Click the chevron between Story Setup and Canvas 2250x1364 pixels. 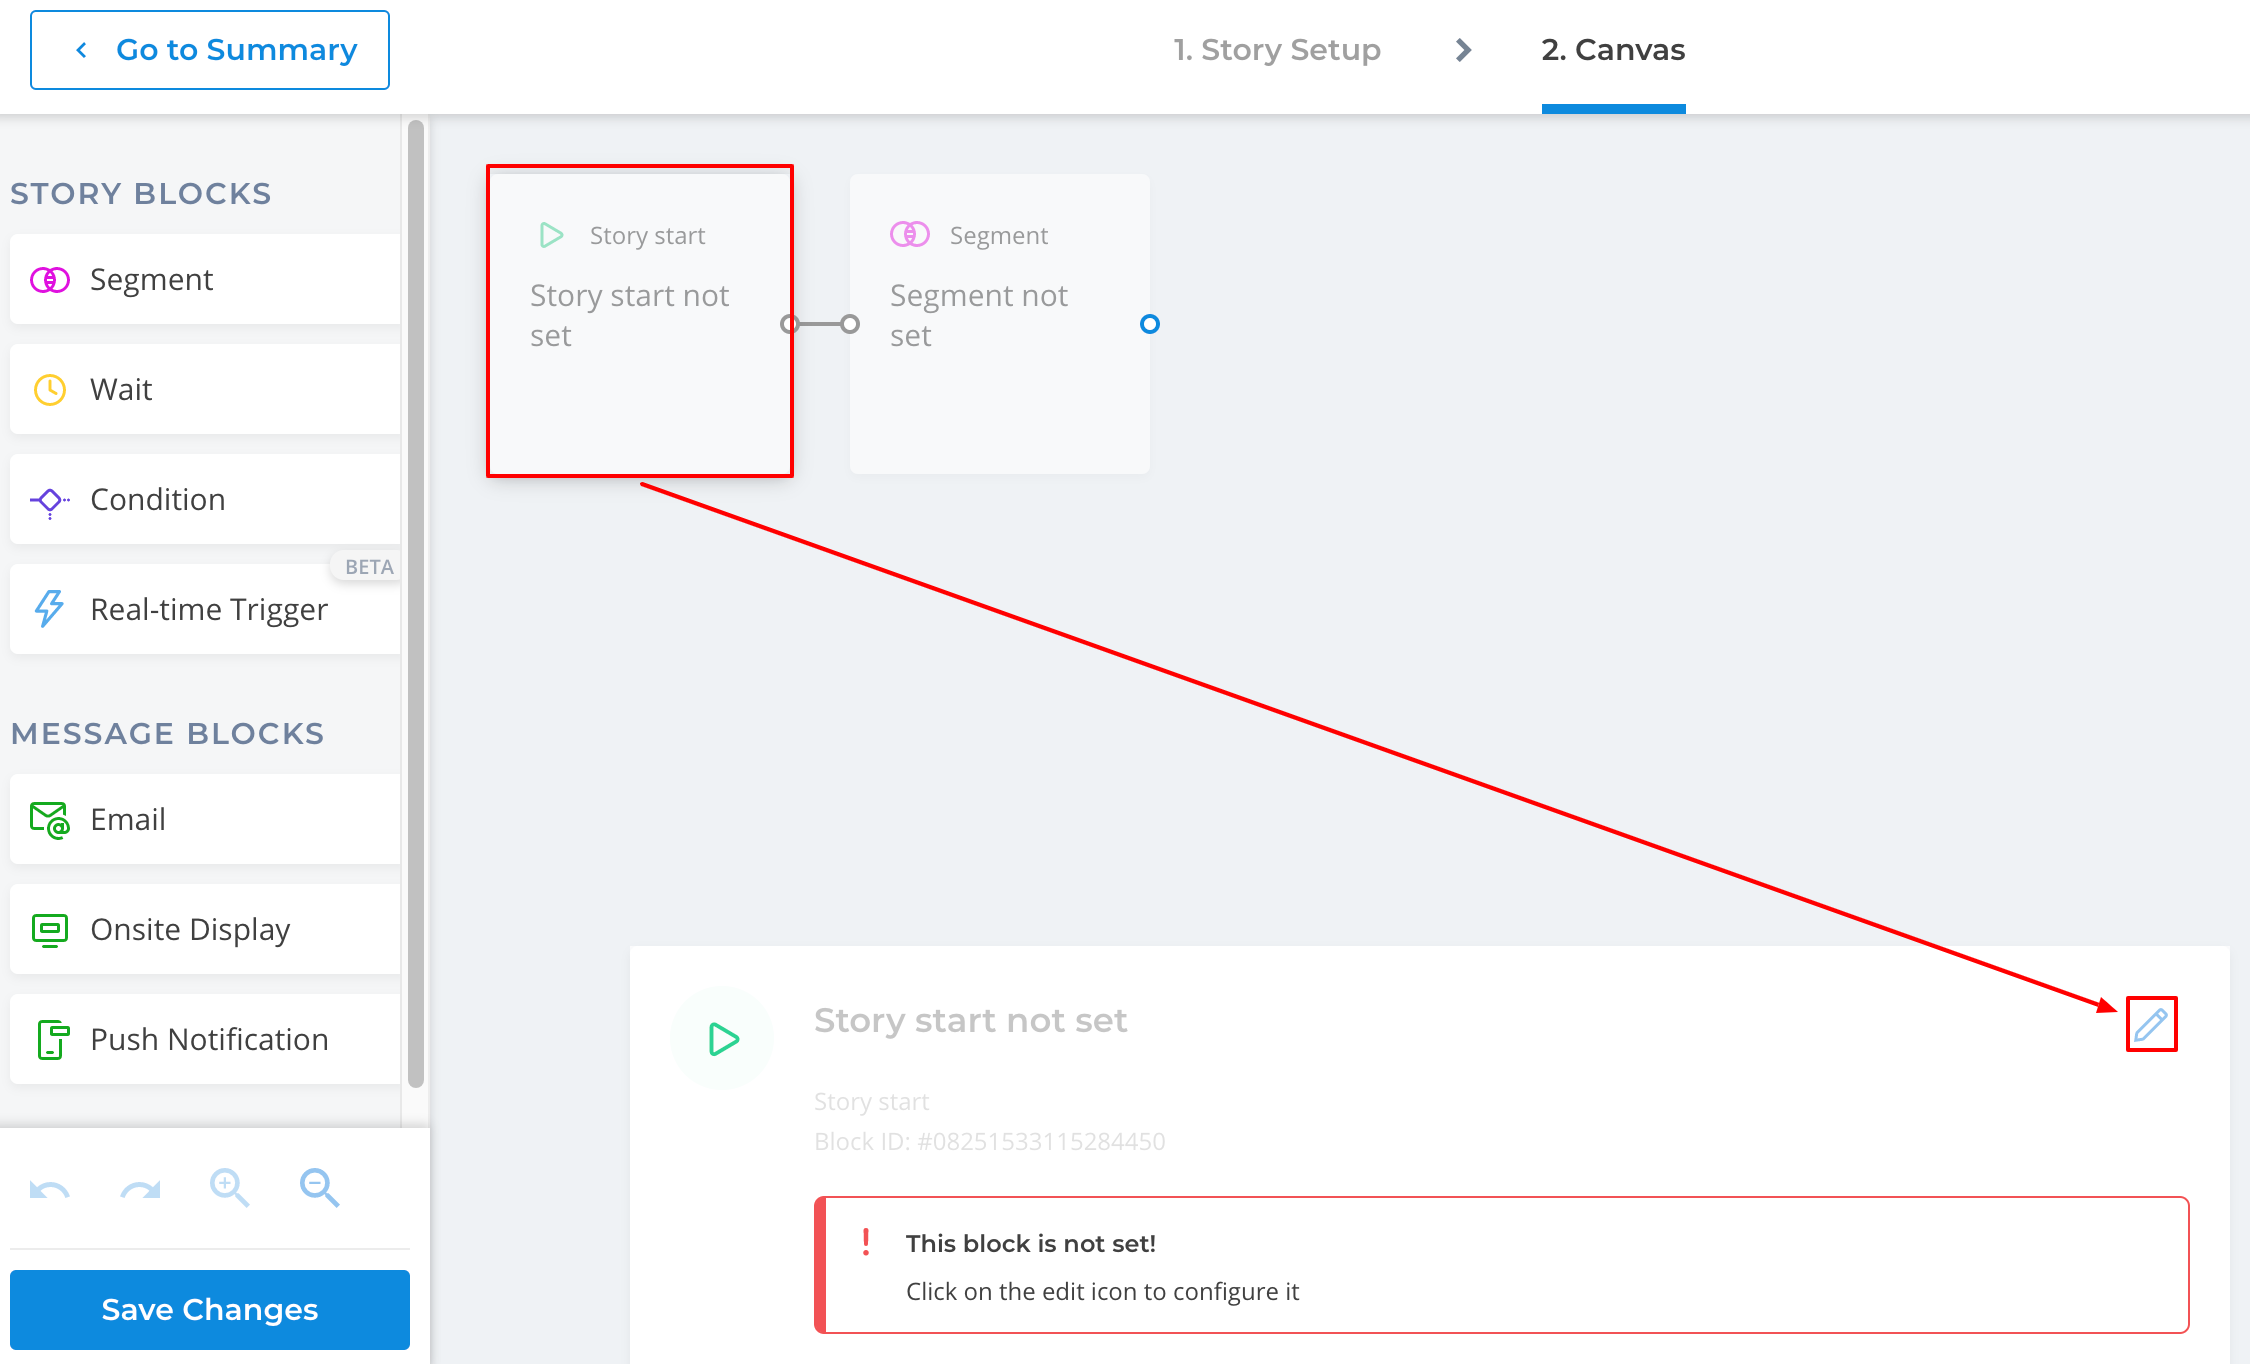click(1463, 50)
